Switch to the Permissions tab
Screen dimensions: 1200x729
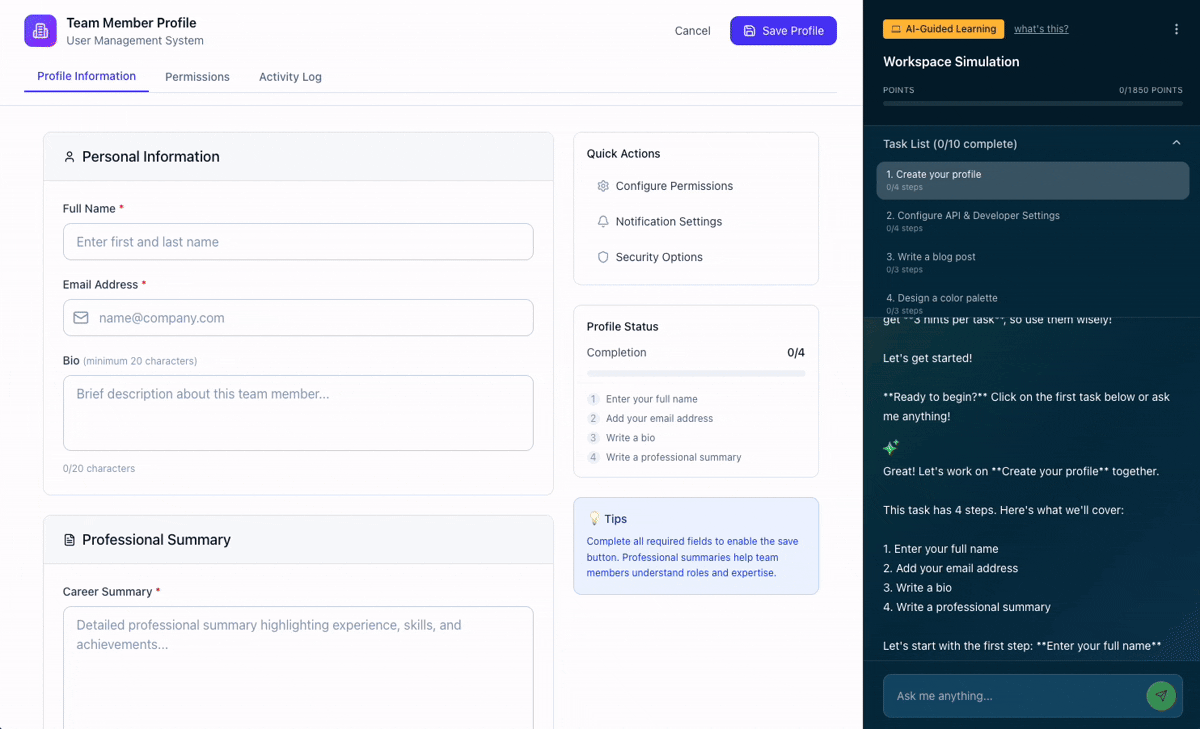point(197,77)
